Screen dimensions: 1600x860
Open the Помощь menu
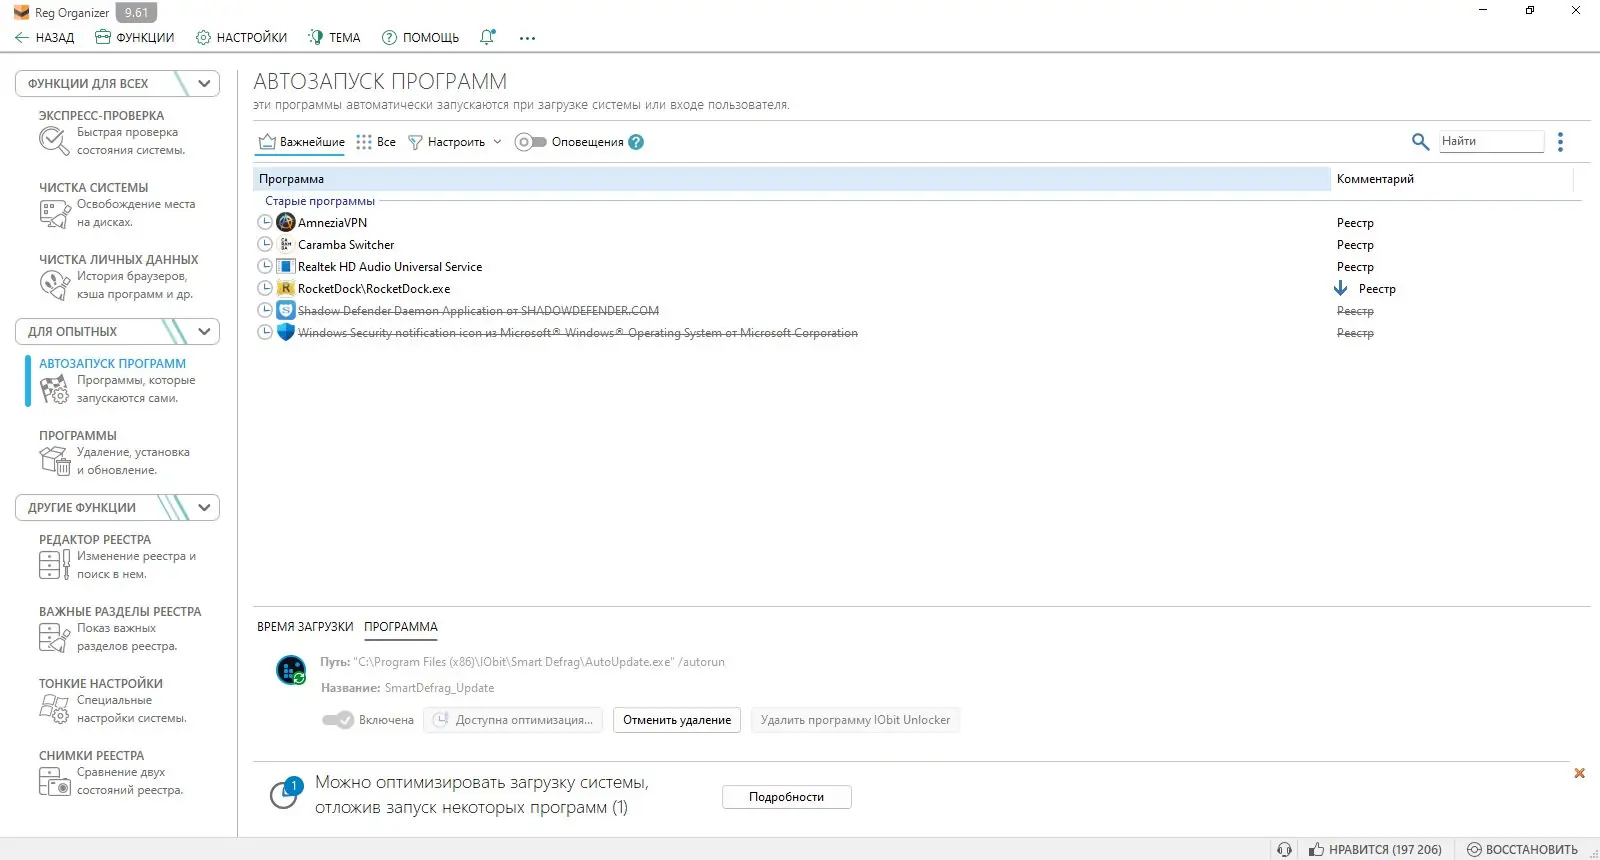[x=420, y=38]
